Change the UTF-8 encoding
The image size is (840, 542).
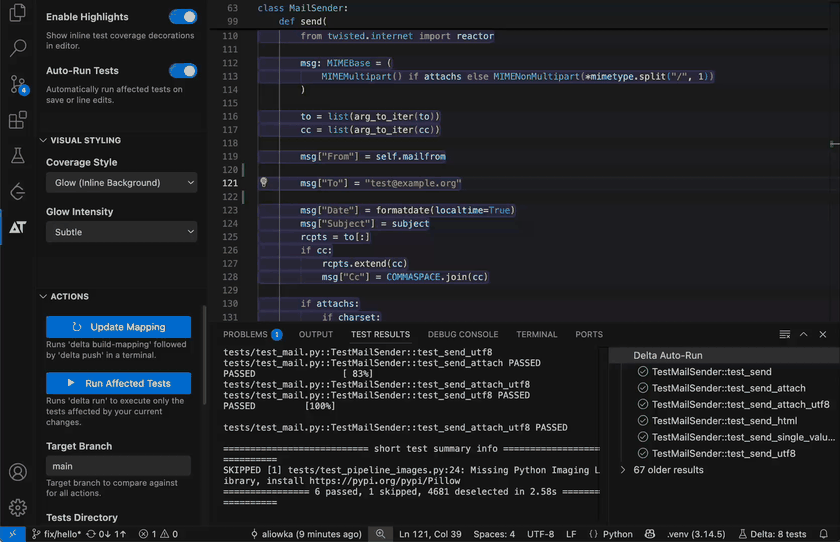(x=541, y=534)
